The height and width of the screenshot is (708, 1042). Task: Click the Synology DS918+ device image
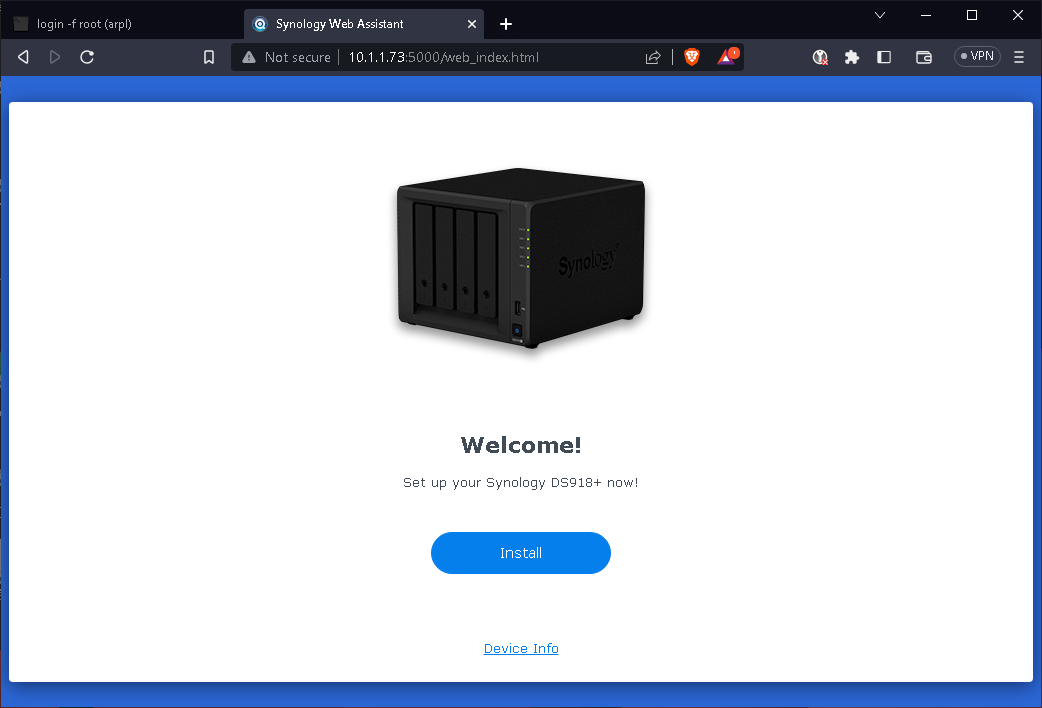click(521, 258)
